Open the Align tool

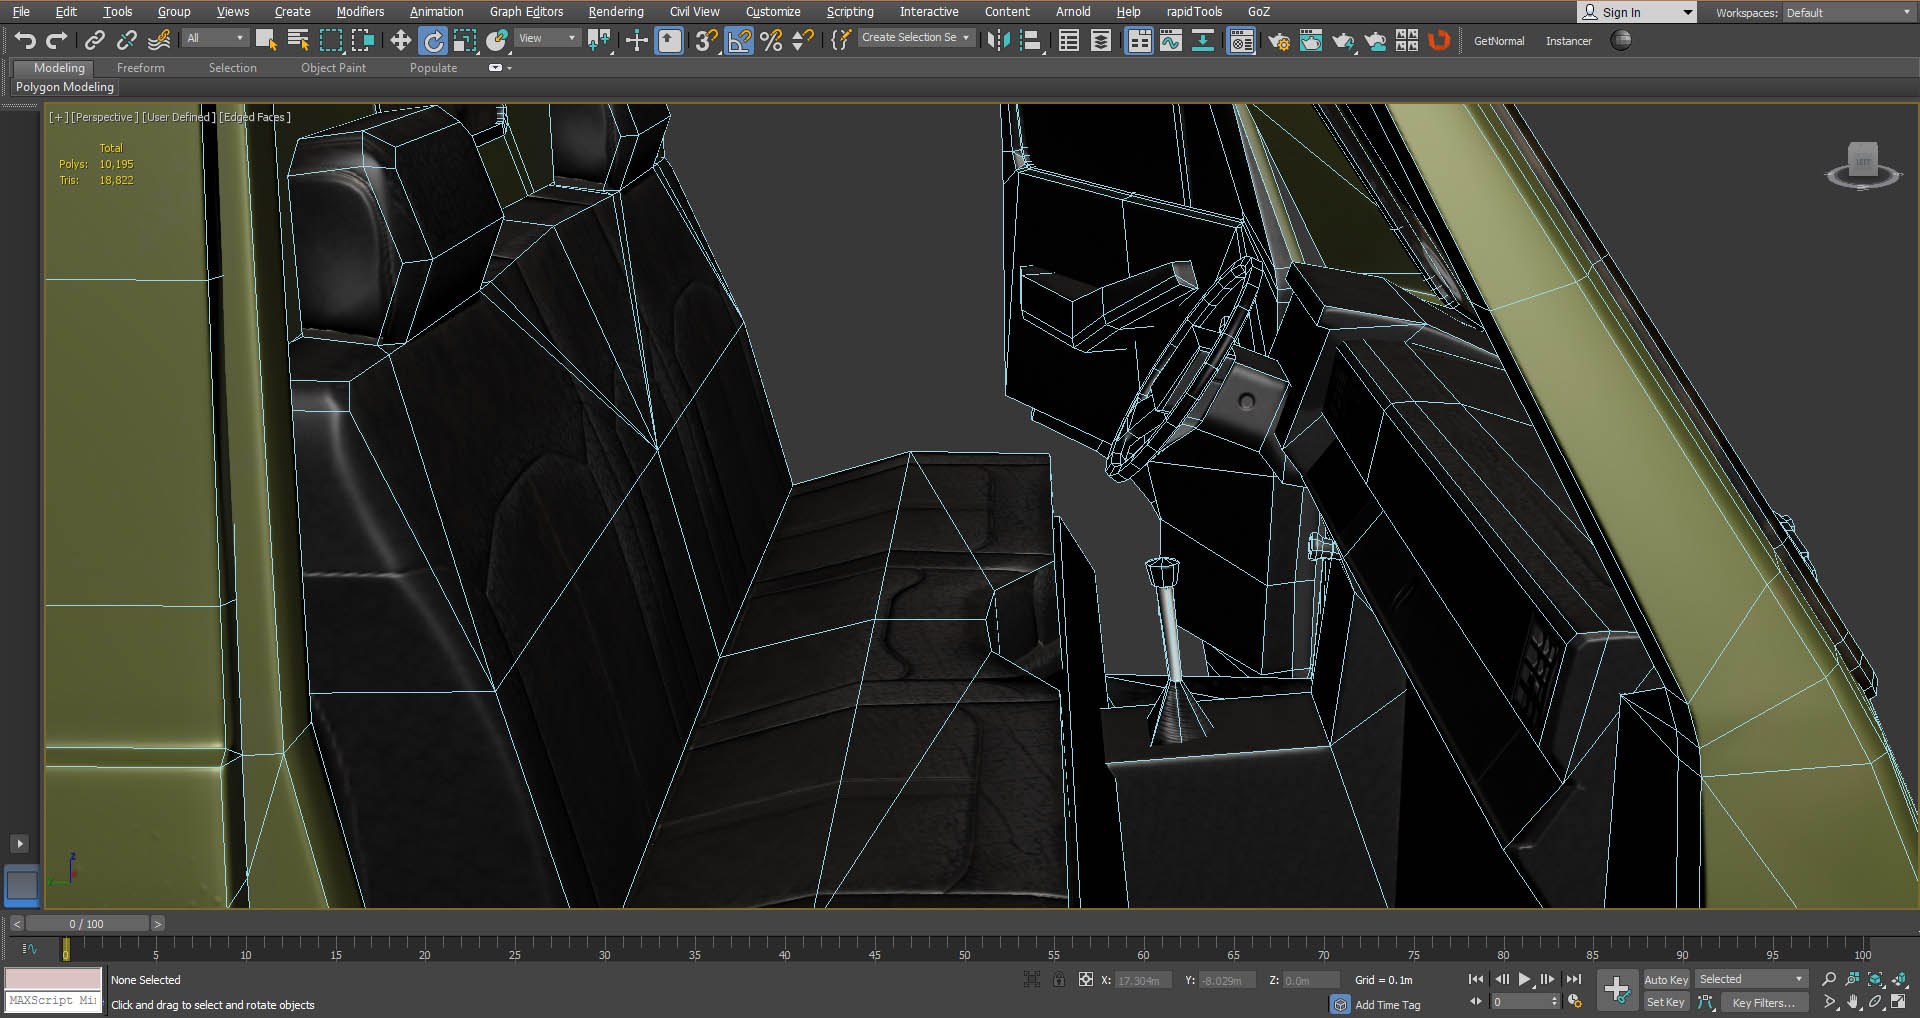click(x=1030, y=40)
